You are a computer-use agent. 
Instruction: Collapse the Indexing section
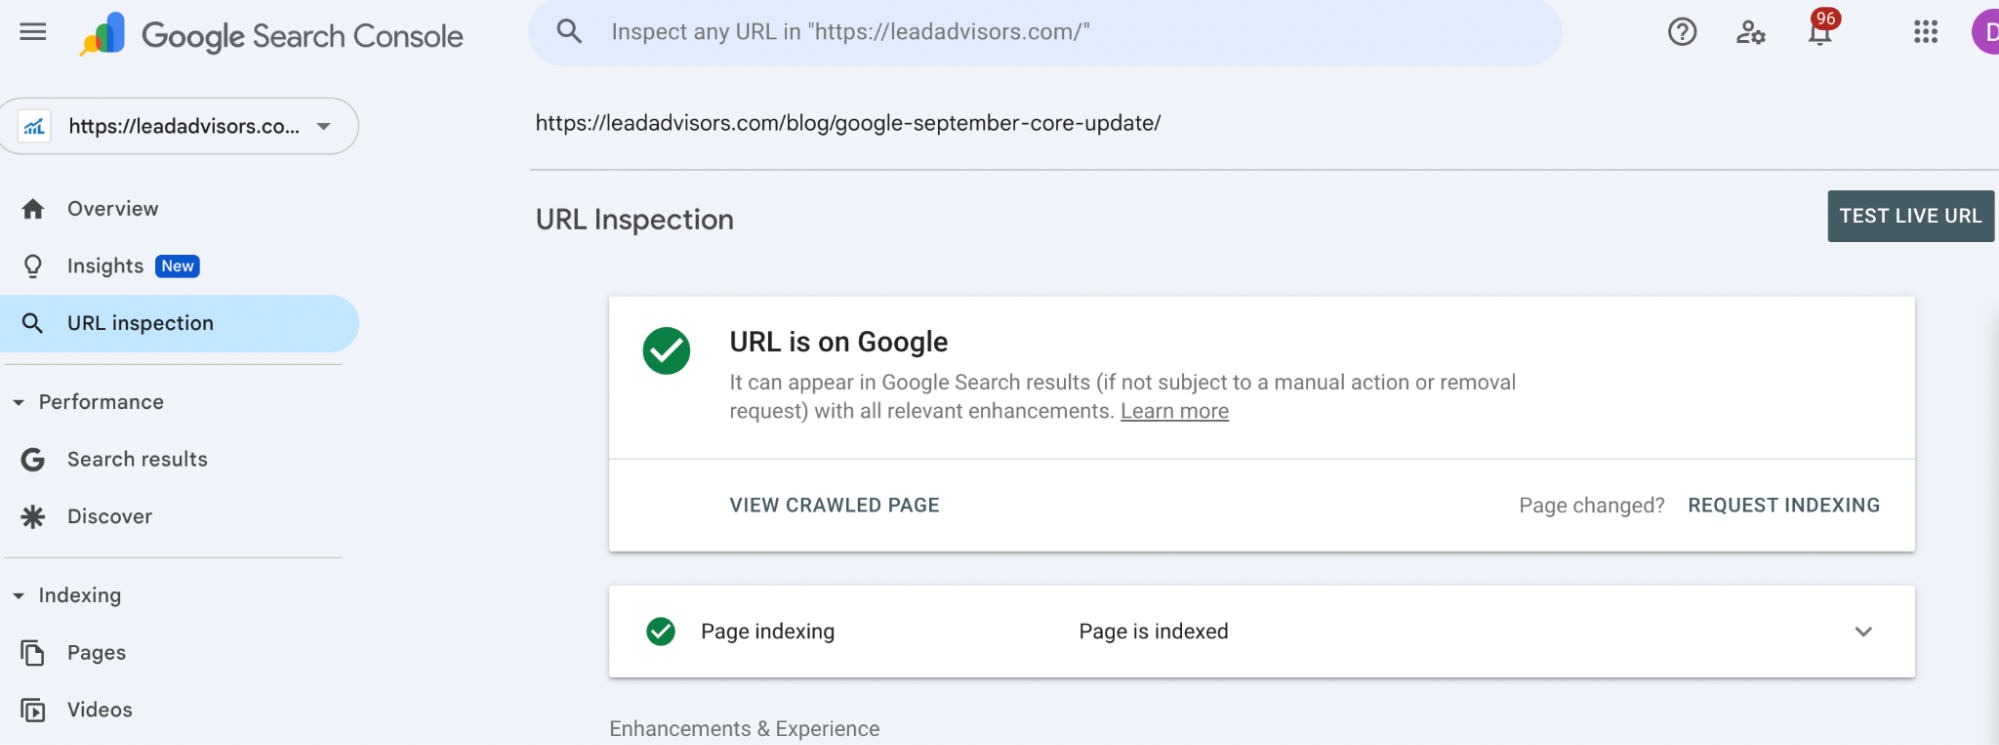19,596
